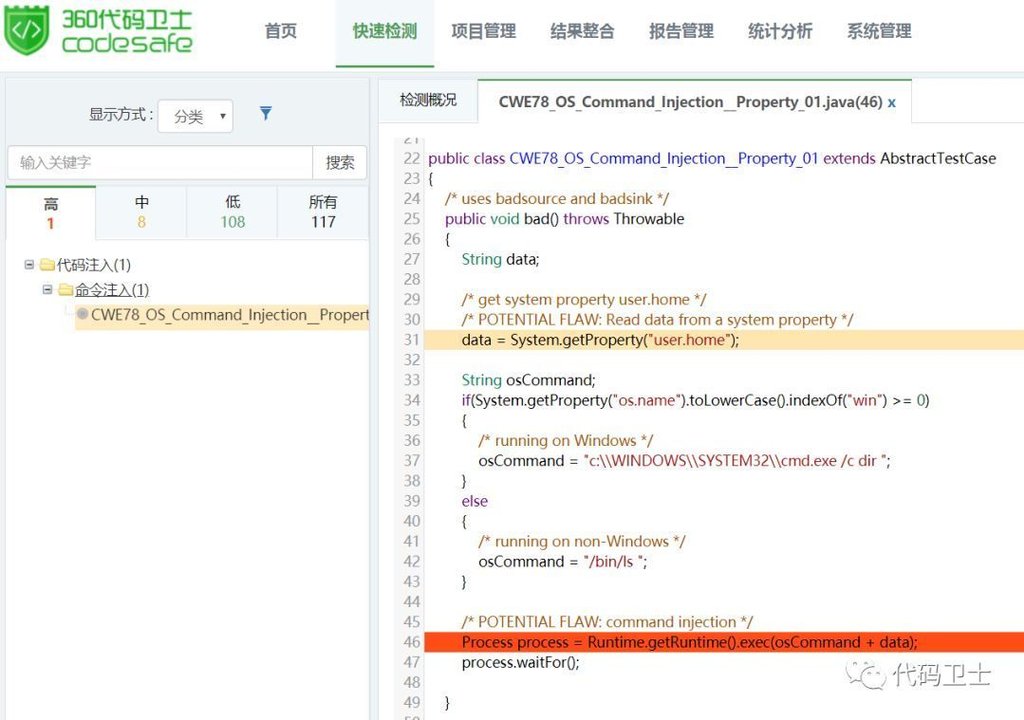Go to 首页 in navigation
1024x720 pixels.
point(281,31)
